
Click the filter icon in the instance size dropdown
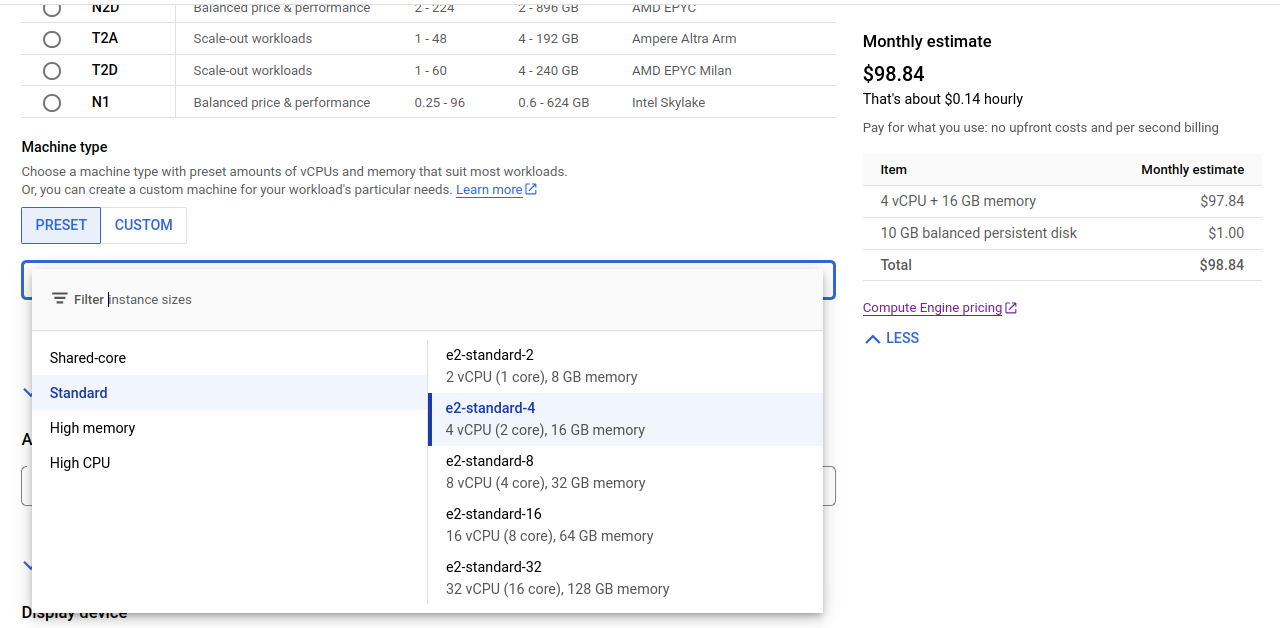tap(60, 299)
